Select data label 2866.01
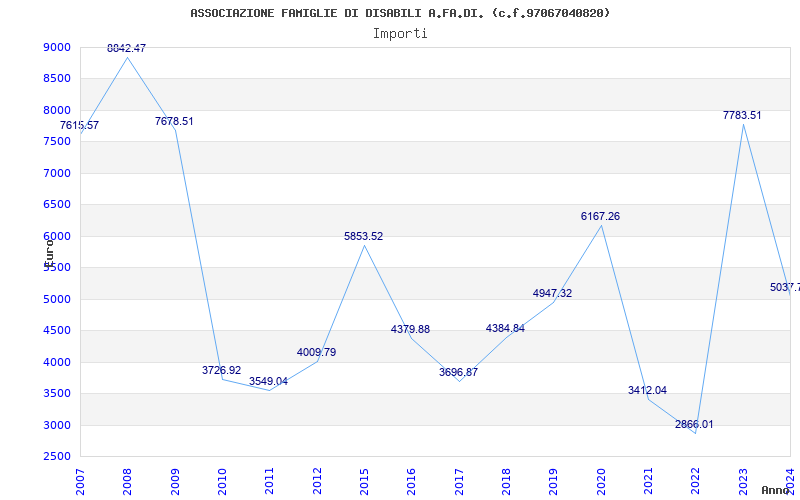This screenshot has width=800, height=500. (x=694, y=424)
